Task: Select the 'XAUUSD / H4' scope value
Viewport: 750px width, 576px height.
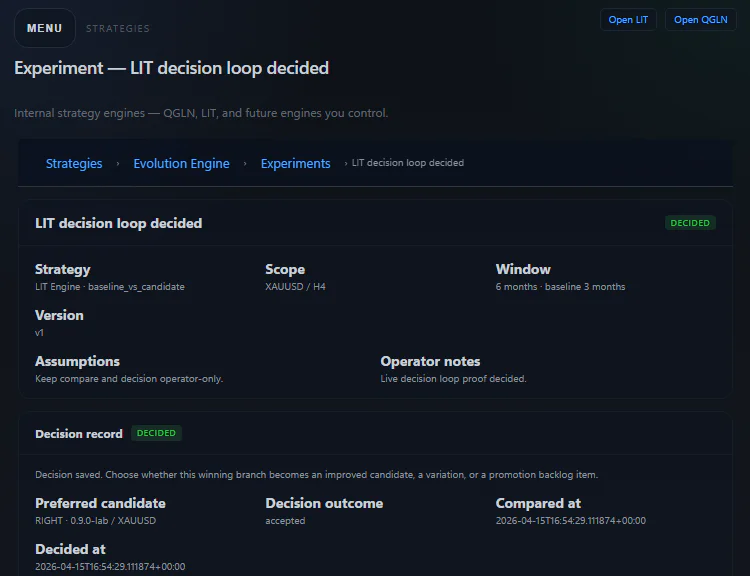Action: pyautogui.click(x=295, y=287)
